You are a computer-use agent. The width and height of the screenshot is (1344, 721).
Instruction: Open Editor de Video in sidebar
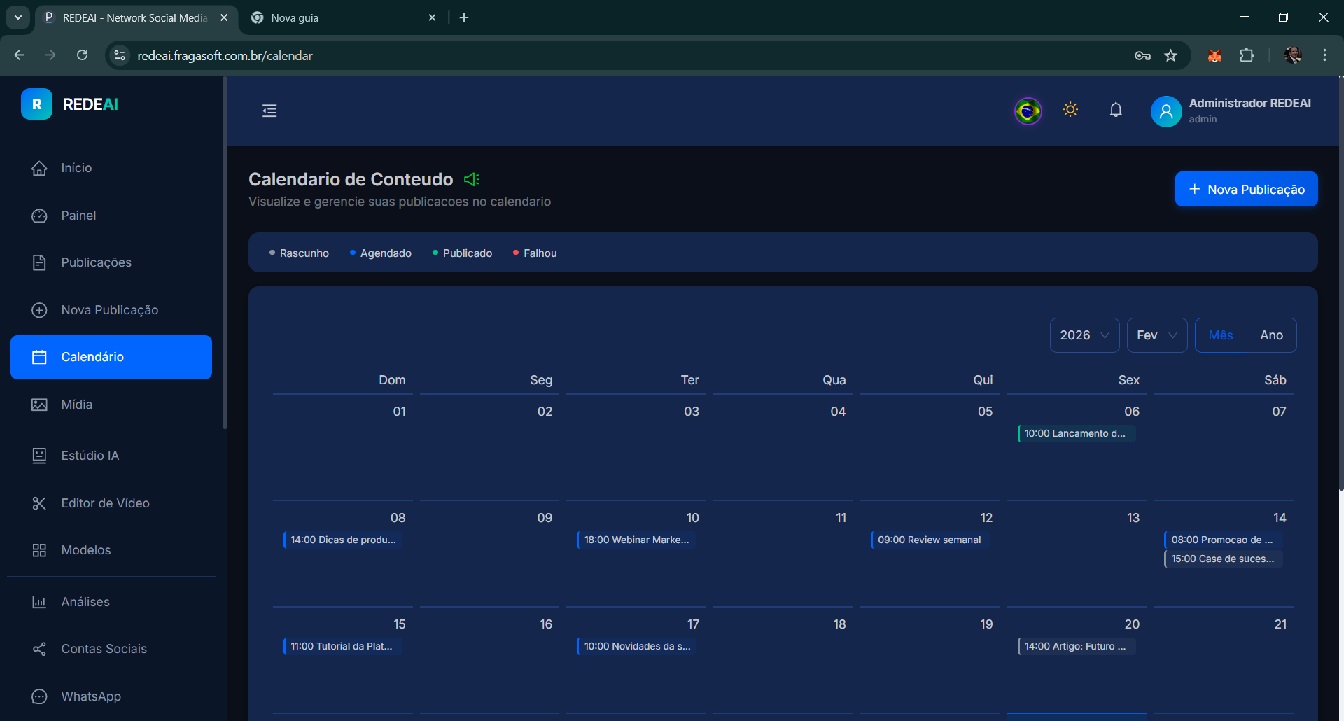coord(105,503)
